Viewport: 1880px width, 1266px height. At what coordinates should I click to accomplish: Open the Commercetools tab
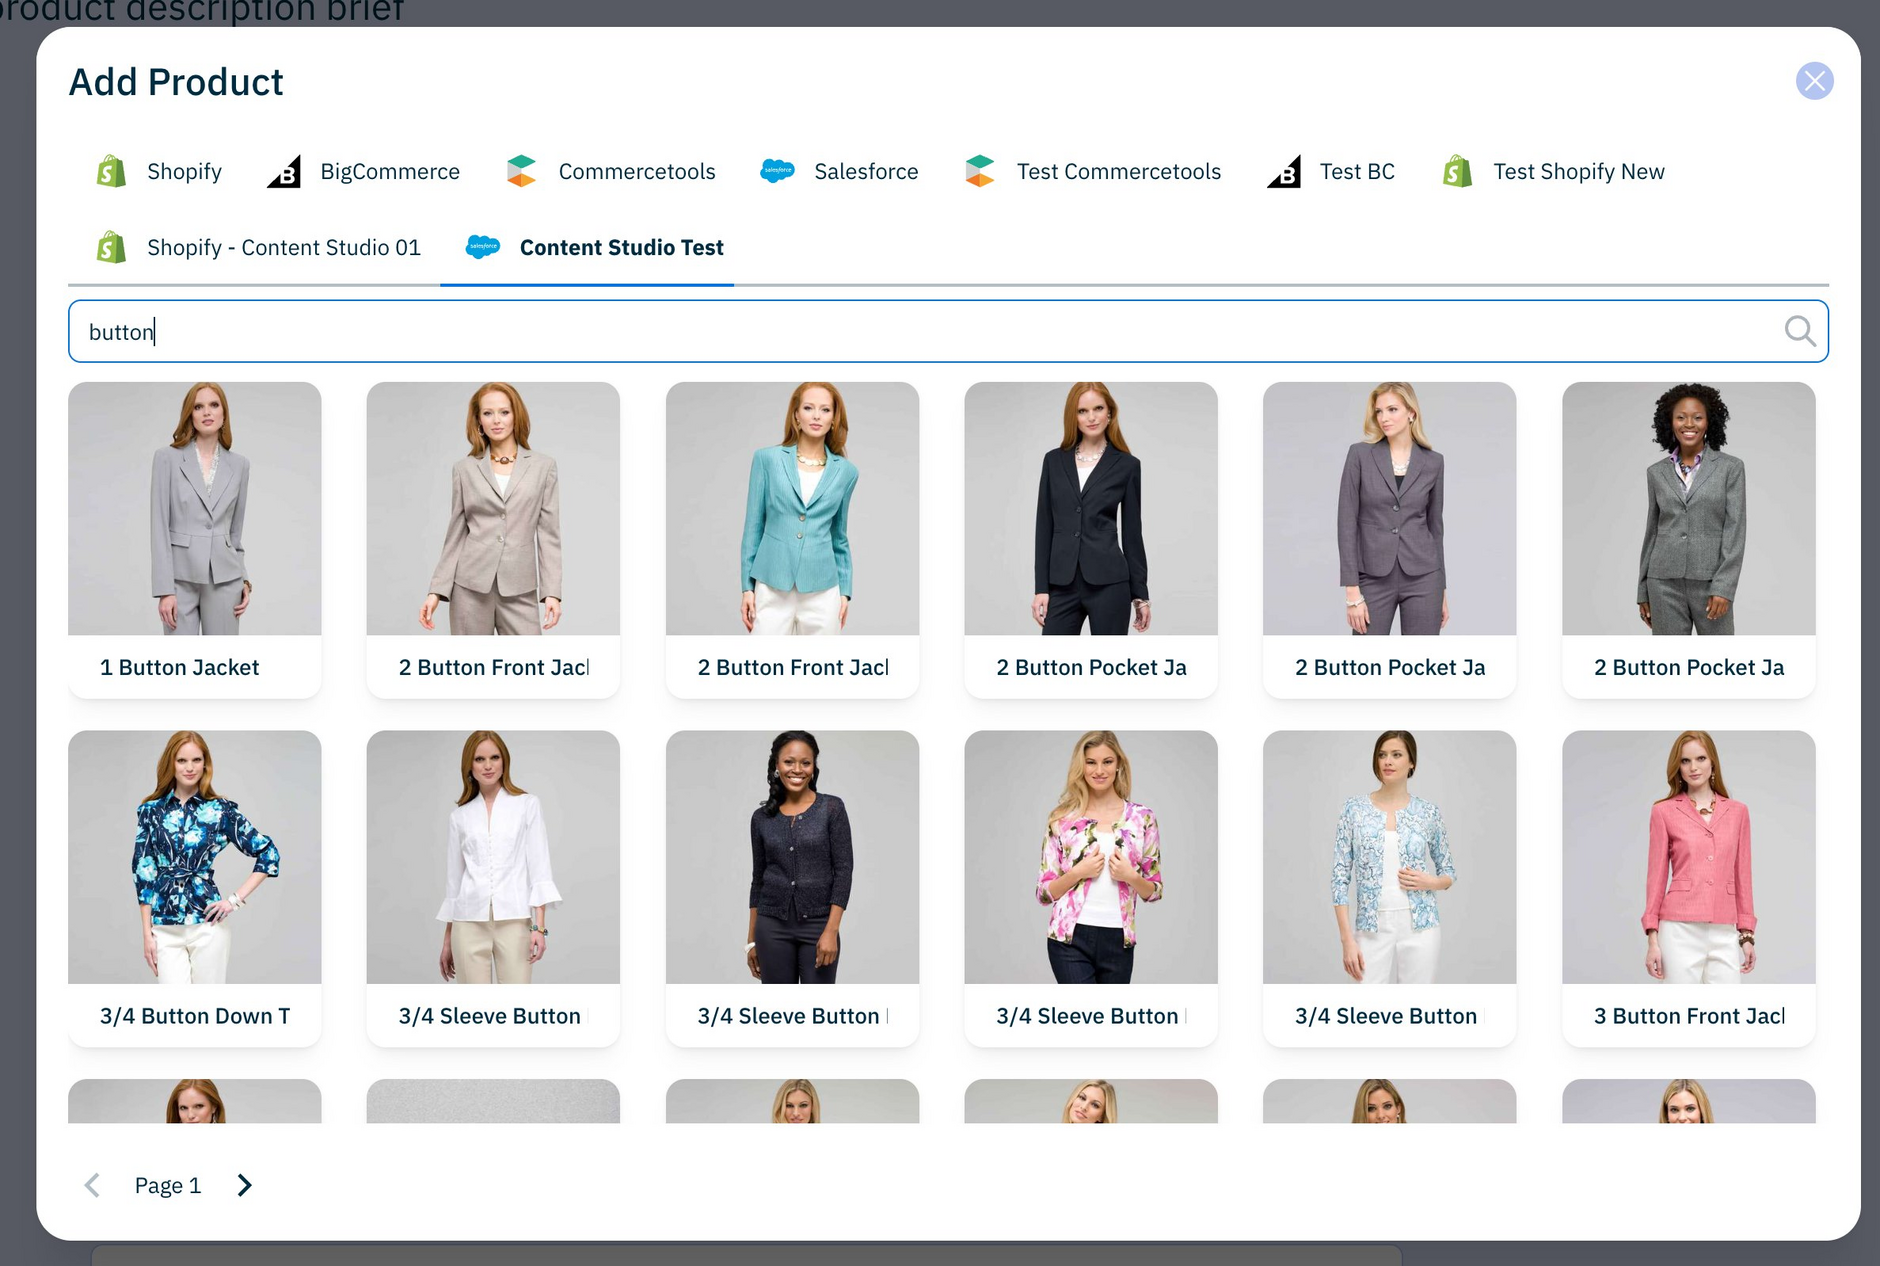point(611,171)
